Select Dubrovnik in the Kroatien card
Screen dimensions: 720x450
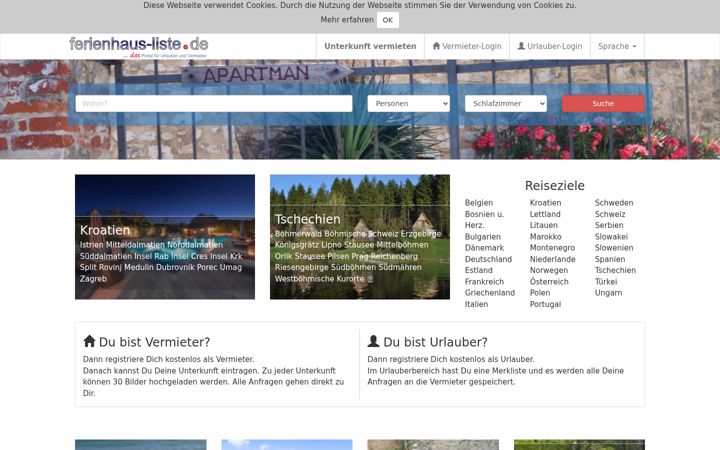point(175,267)
